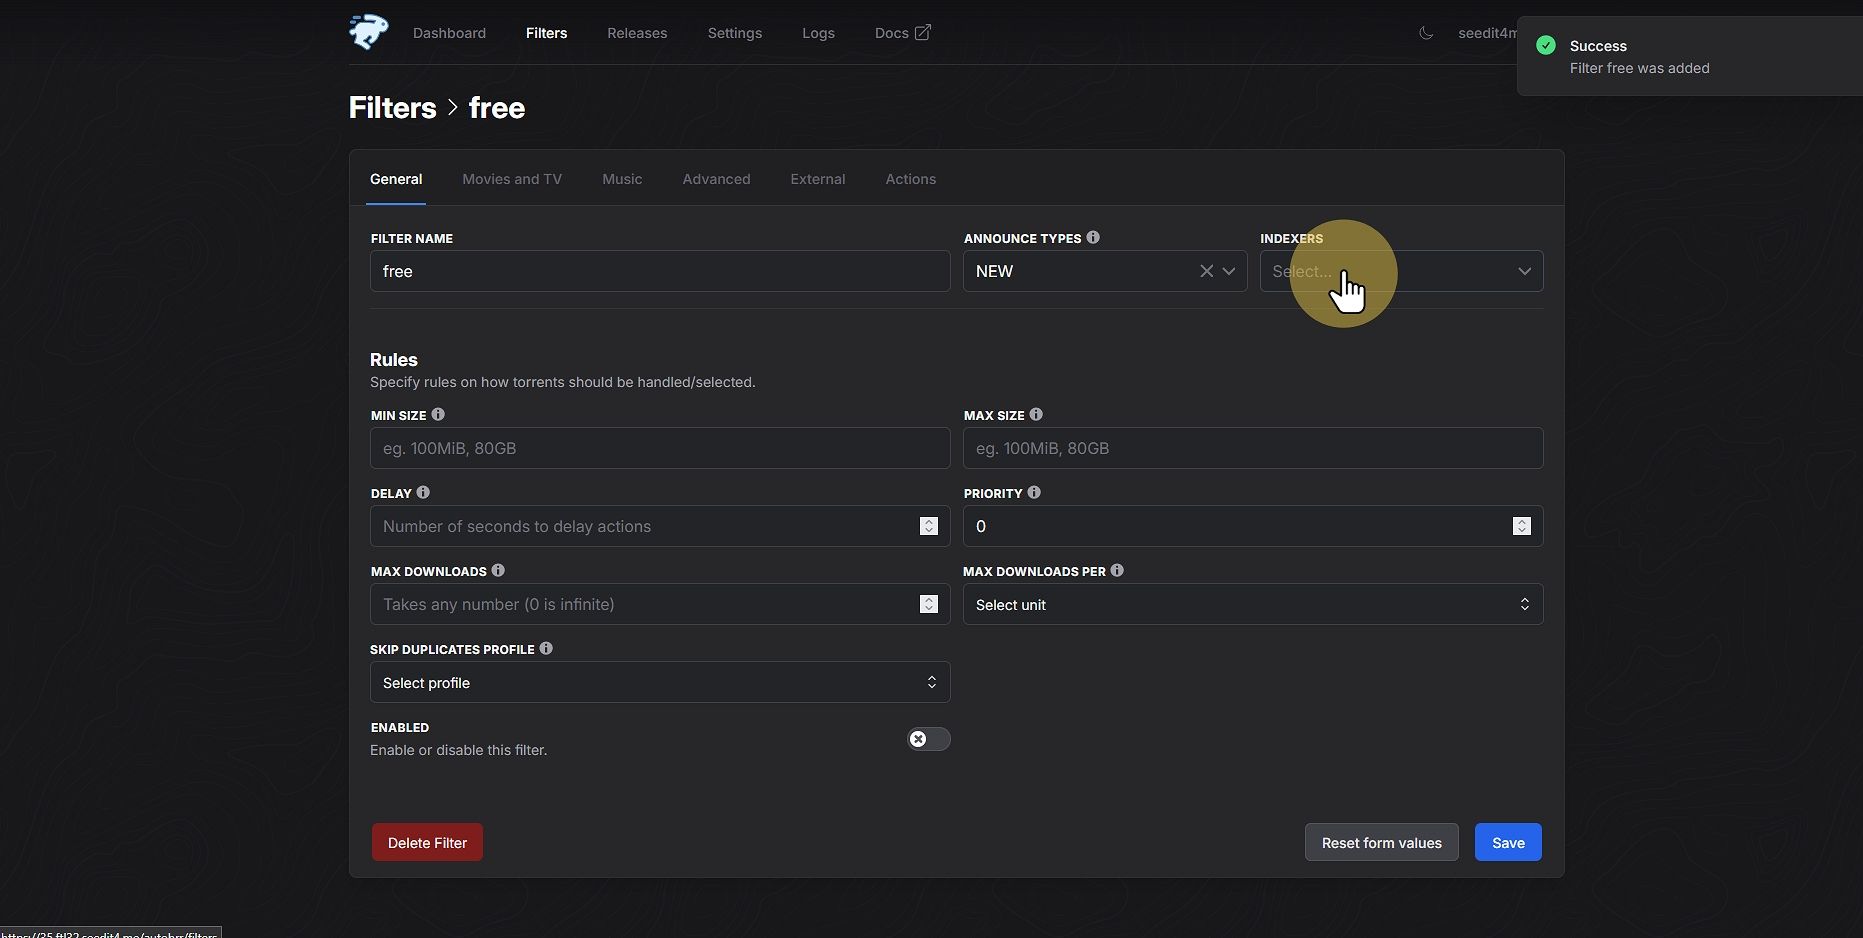The height and width of the screenshot is (938, 1863).
Task: Switch to the Music tab
Action: click(622, 179)
